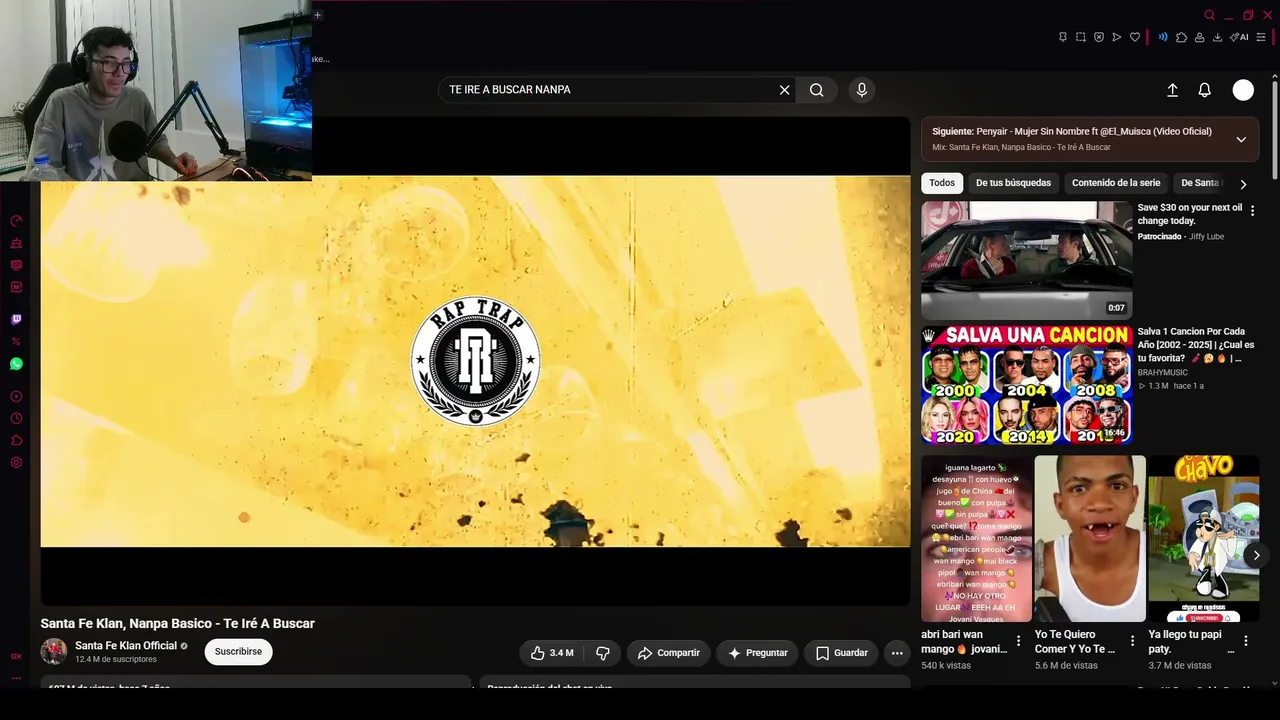Open WhatsApp from the browser sidebar

(16, 364)
